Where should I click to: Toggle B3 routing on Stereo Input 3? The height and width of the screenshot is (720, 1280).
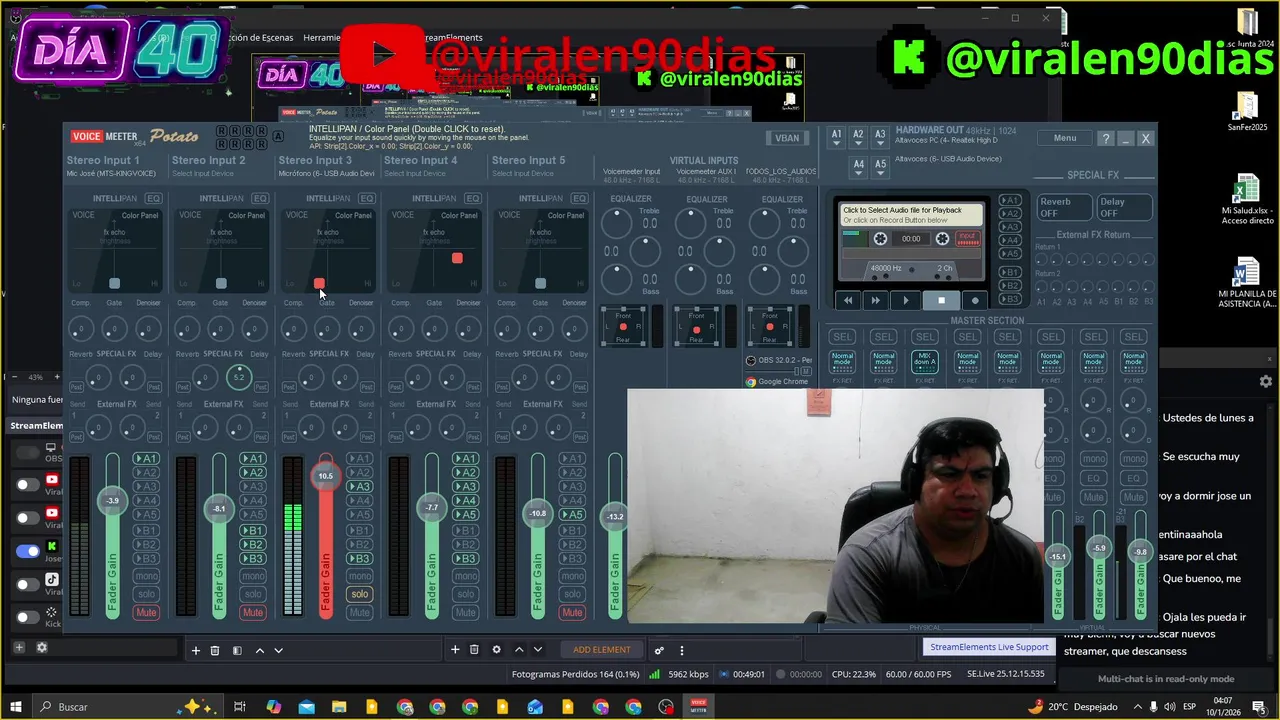(360, 559)
